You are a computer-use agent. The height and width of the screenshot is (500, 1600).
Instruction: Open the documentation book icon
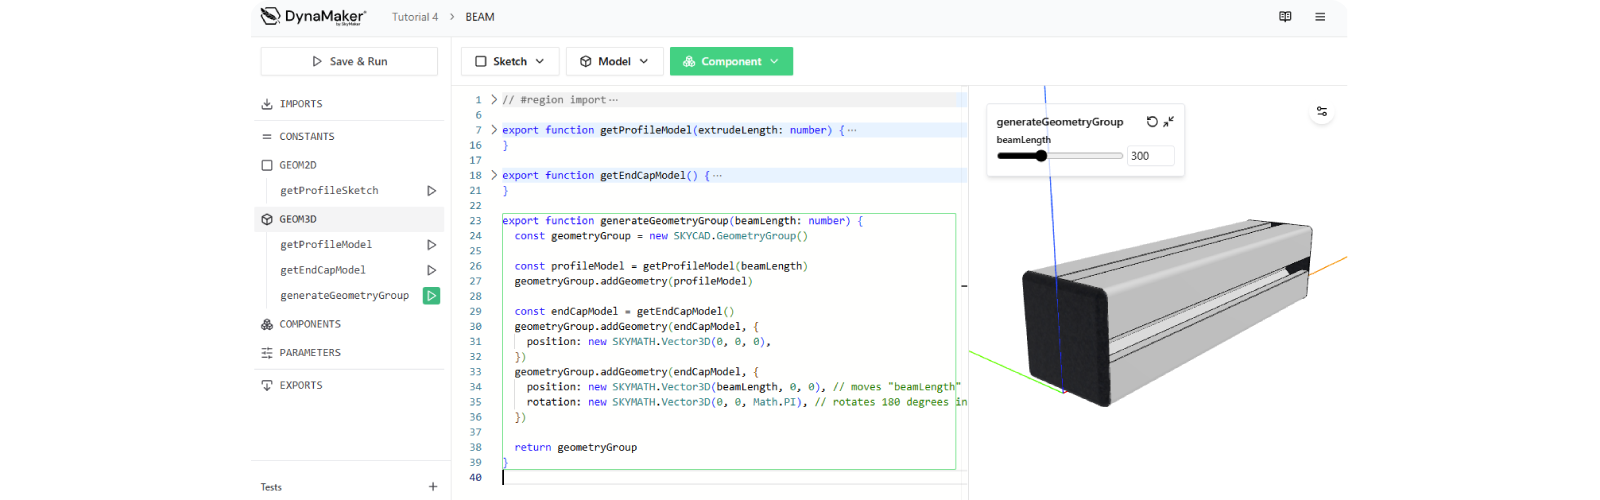pyautogui.click(x=1285, y=17)
